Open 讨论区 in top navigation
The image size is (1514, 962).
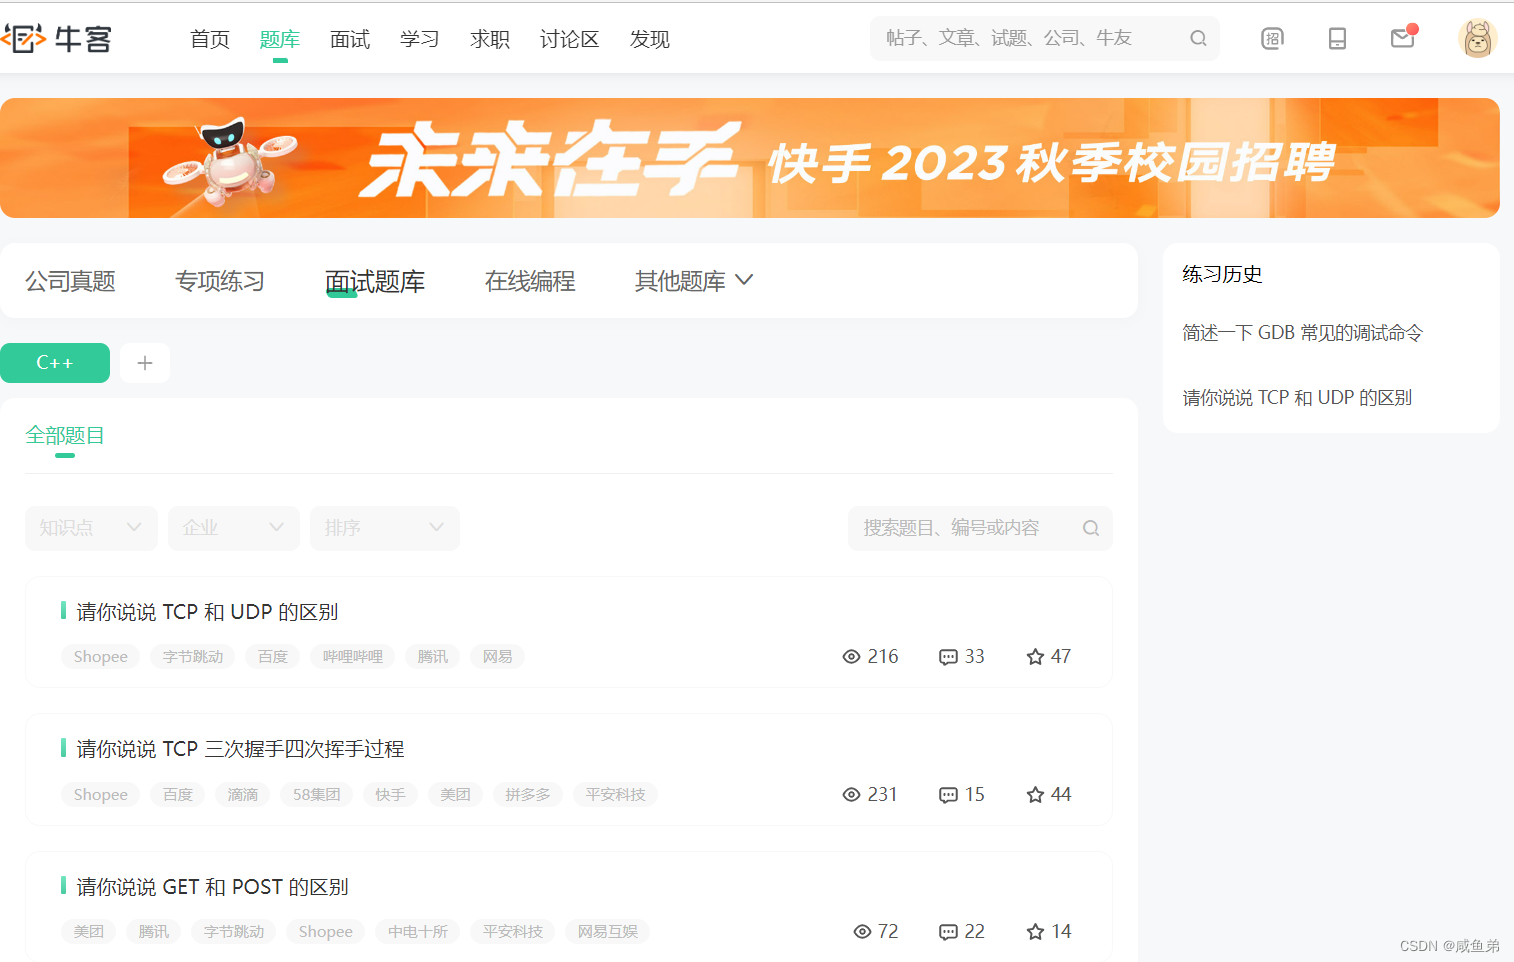pos(570,39)
